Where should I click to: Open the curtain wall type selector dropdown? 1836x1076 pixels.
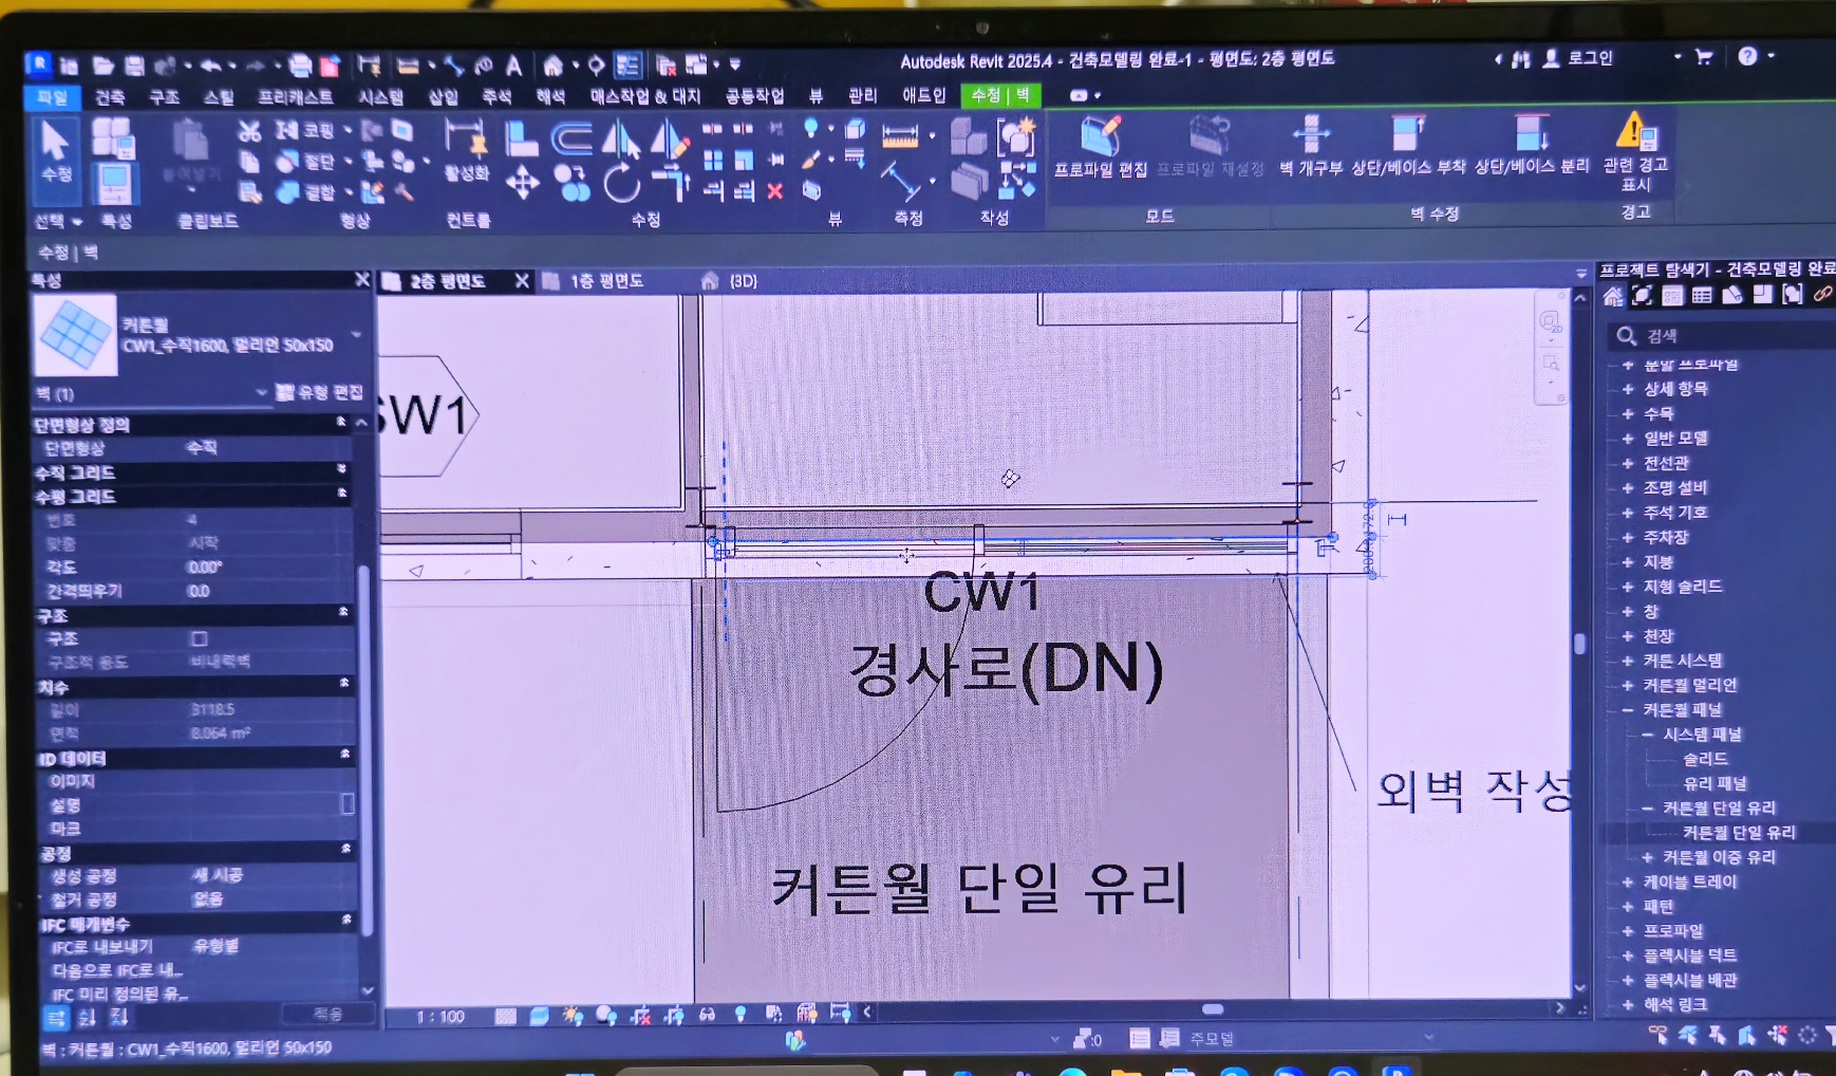coord(356,335)
